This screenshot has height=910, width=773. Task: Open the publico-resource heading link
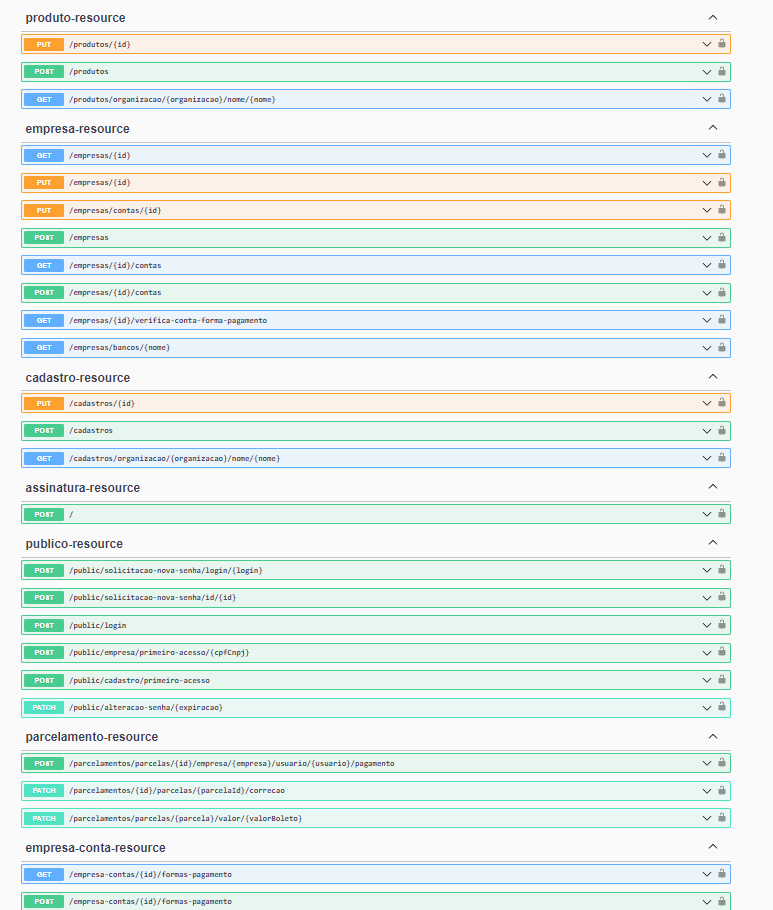(74, 544)
